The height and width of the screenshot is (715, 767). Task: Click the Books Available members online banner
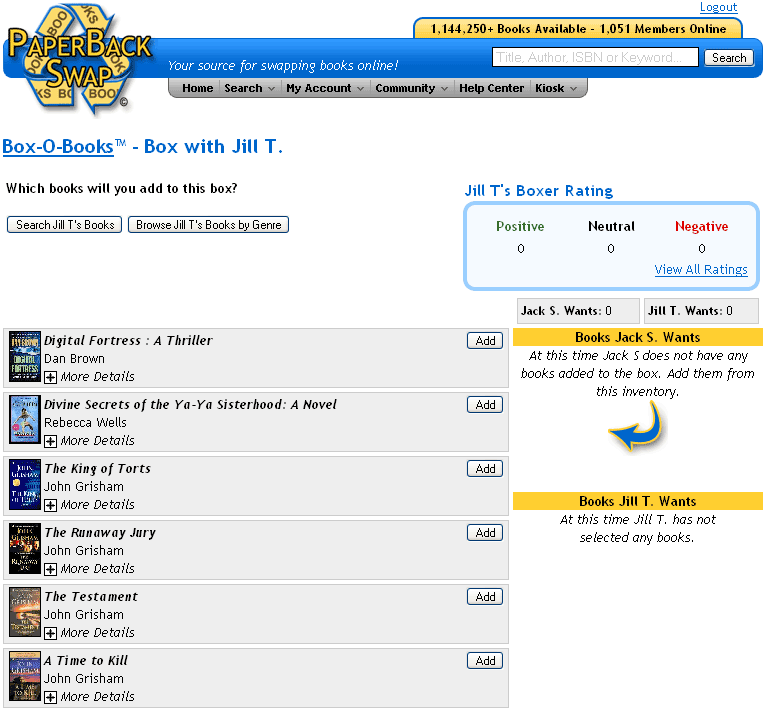pyautogui.click(x=578, y=29)
